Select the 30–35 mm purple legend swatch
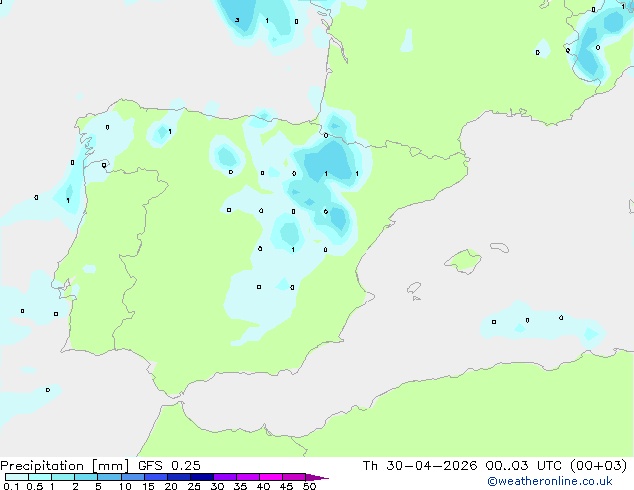The height and width of the screenshot is (490, 634). (x=224, y=477)
